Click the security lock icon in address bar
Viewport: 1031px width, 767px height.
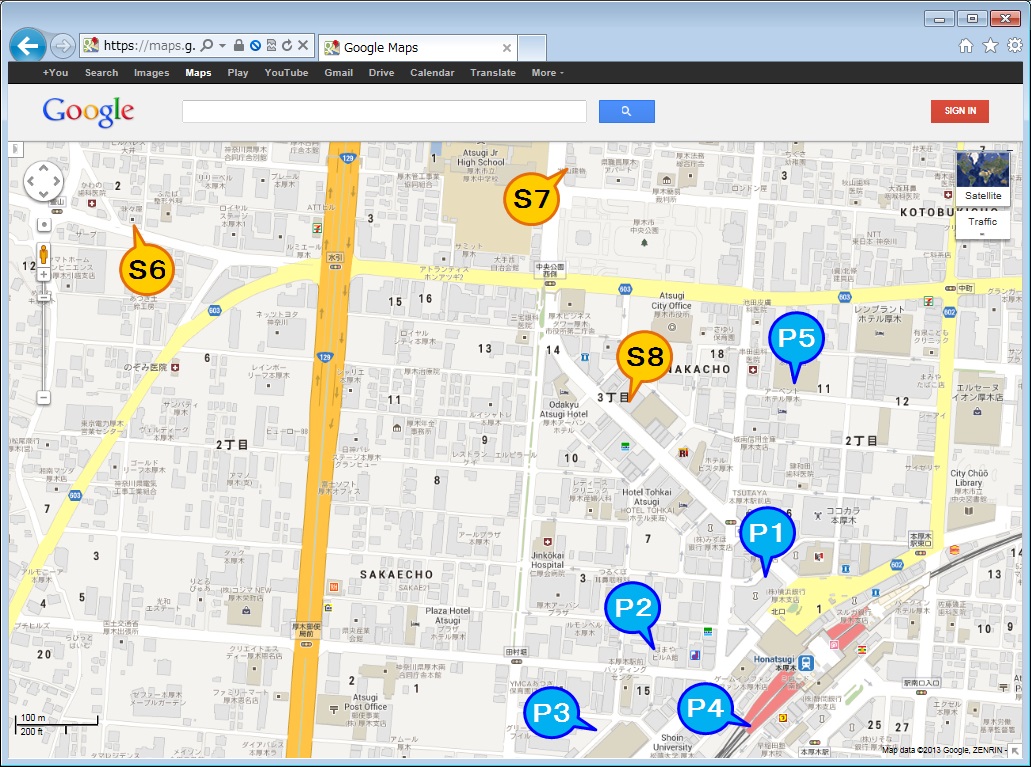pyautogui.click(x=239, y=45)
